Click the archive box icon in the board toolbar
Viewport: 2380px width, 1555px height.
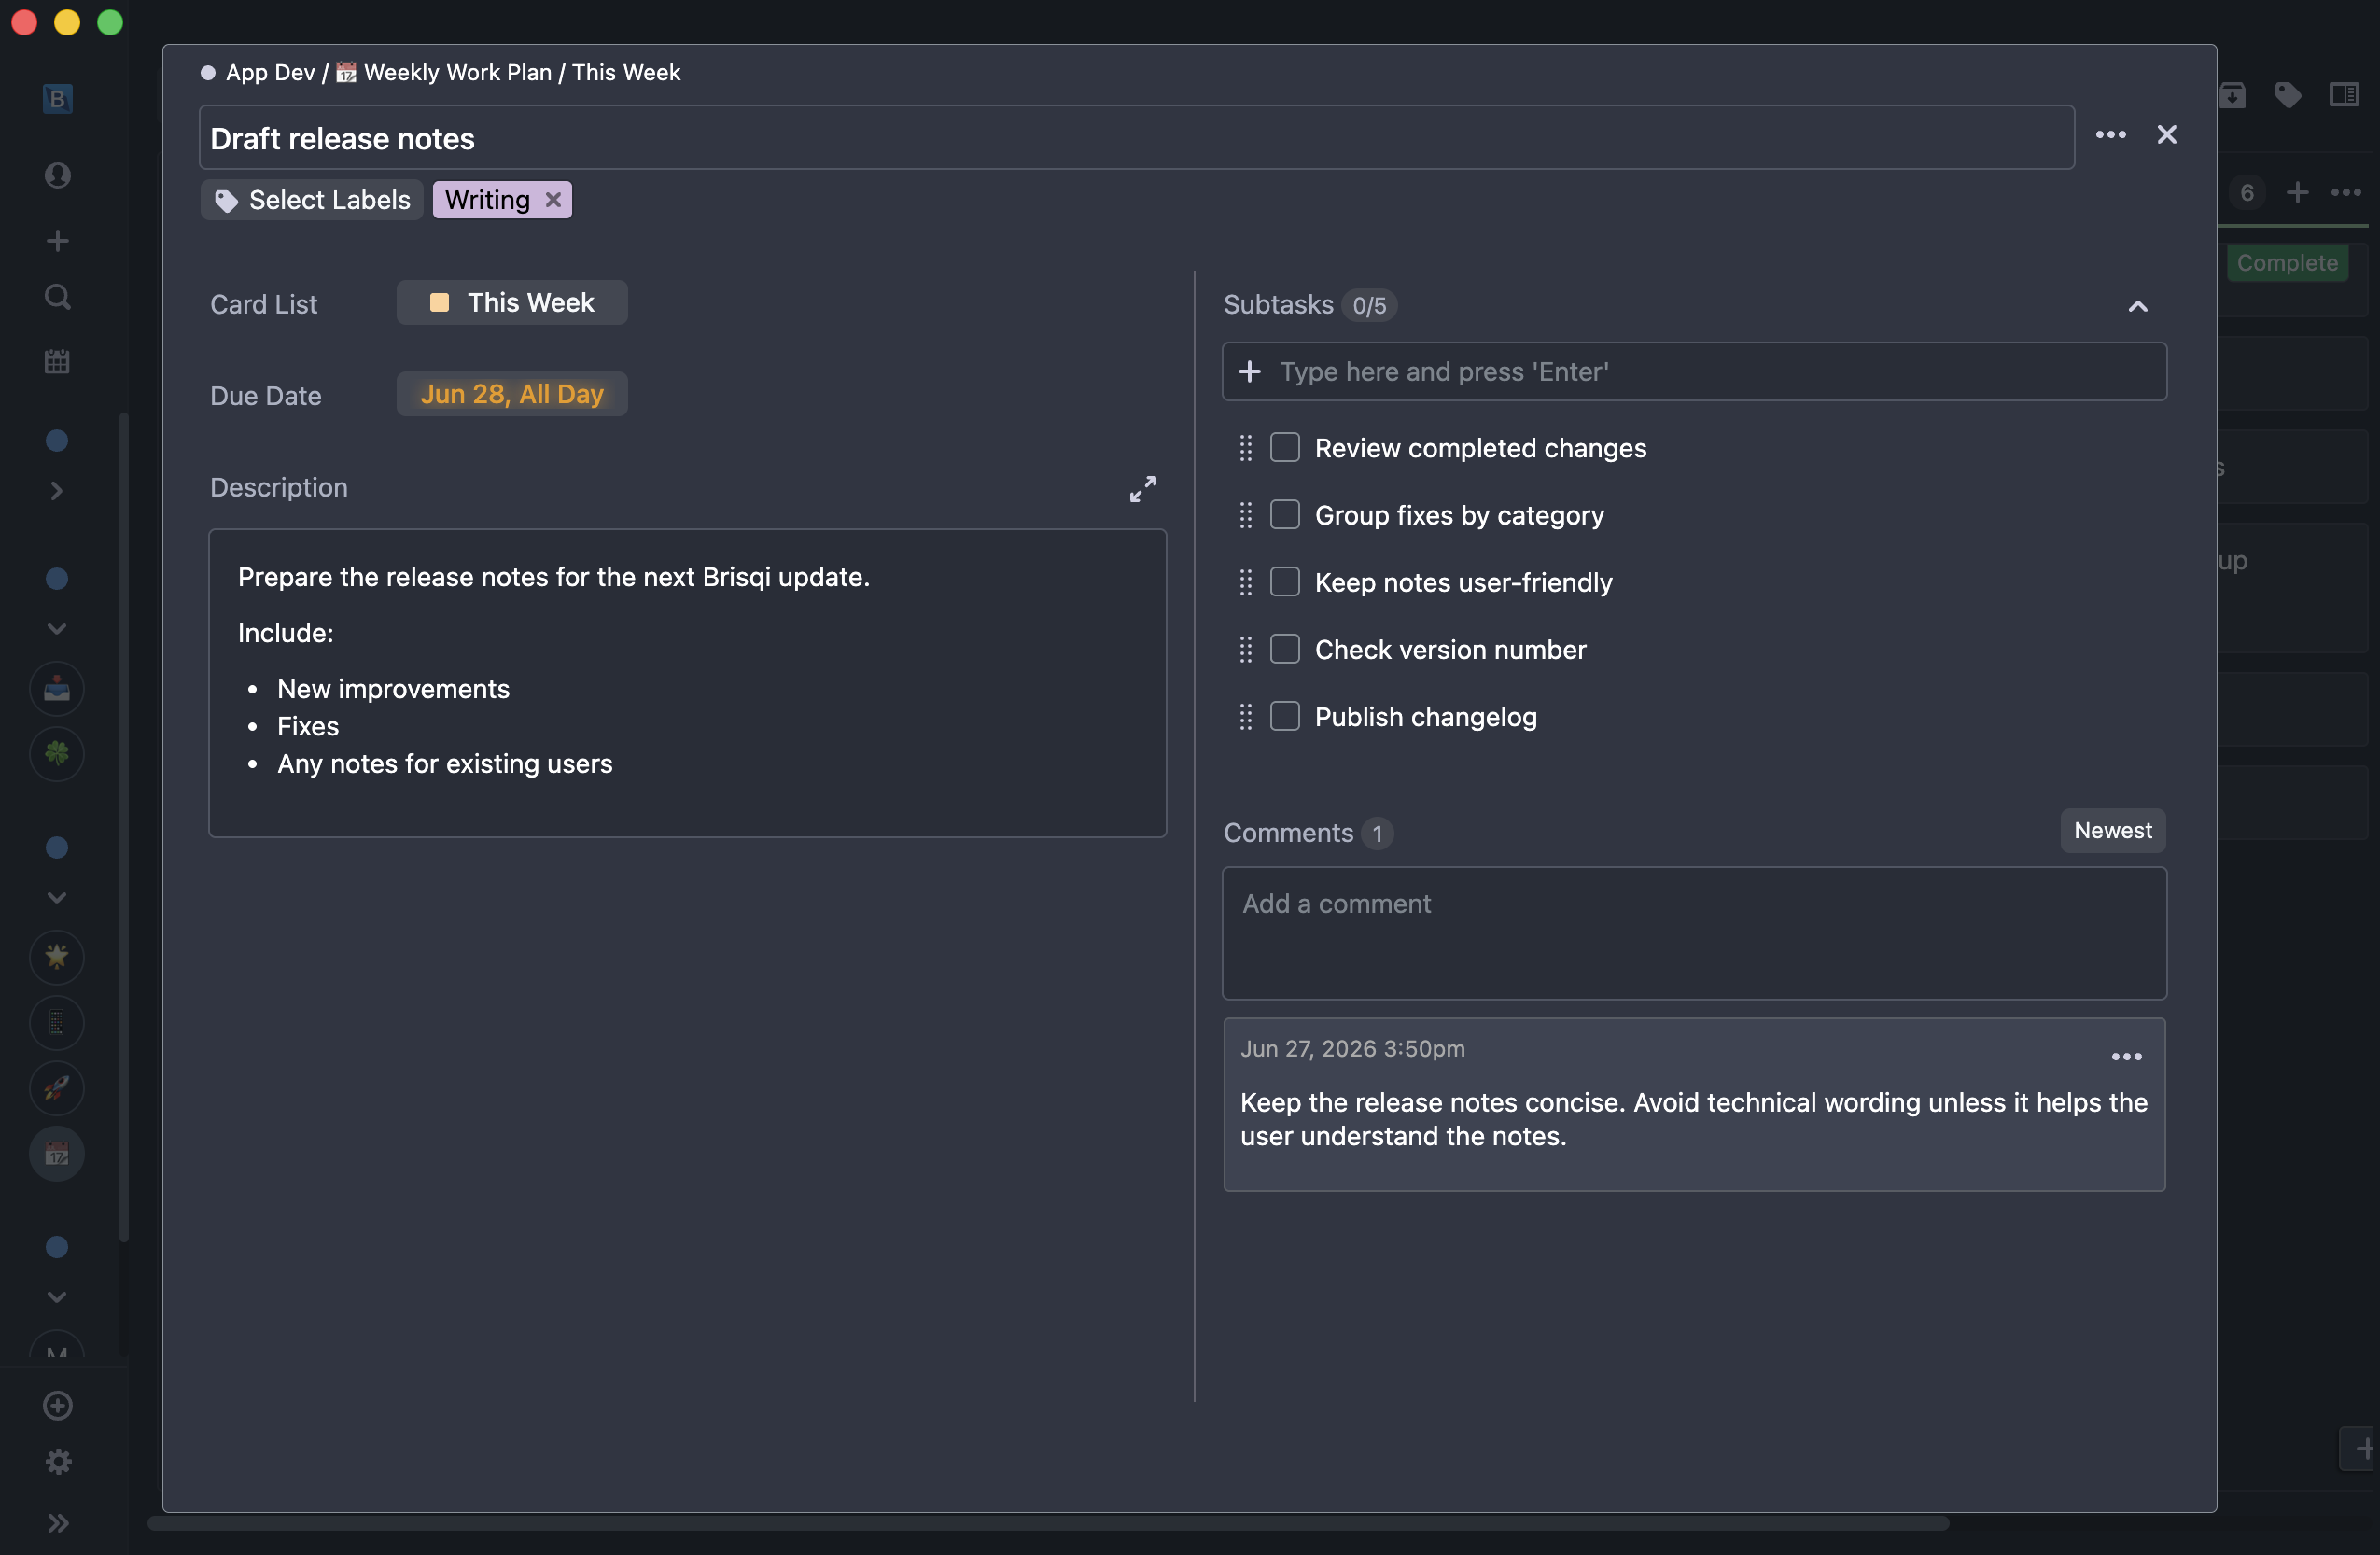pyautogui.click(x=2232, y=95)
